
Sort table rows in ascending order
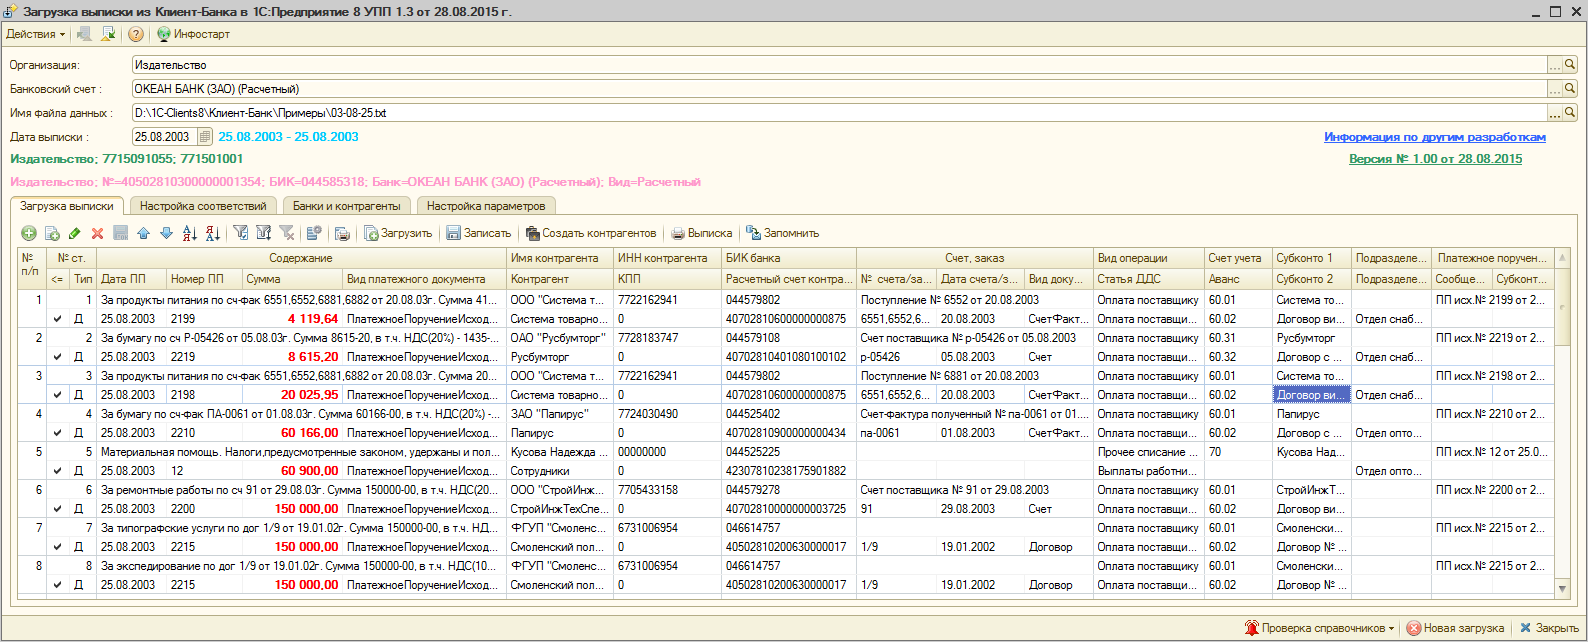(x=189, y=233)
